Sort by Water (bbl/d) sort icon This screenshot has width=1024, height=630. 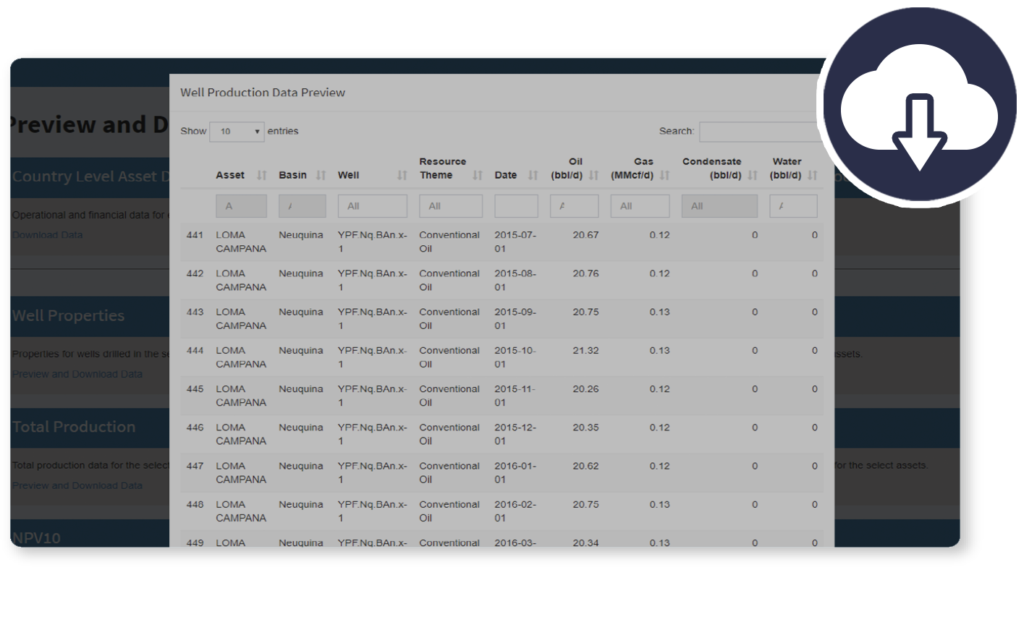tap(812, 176)
